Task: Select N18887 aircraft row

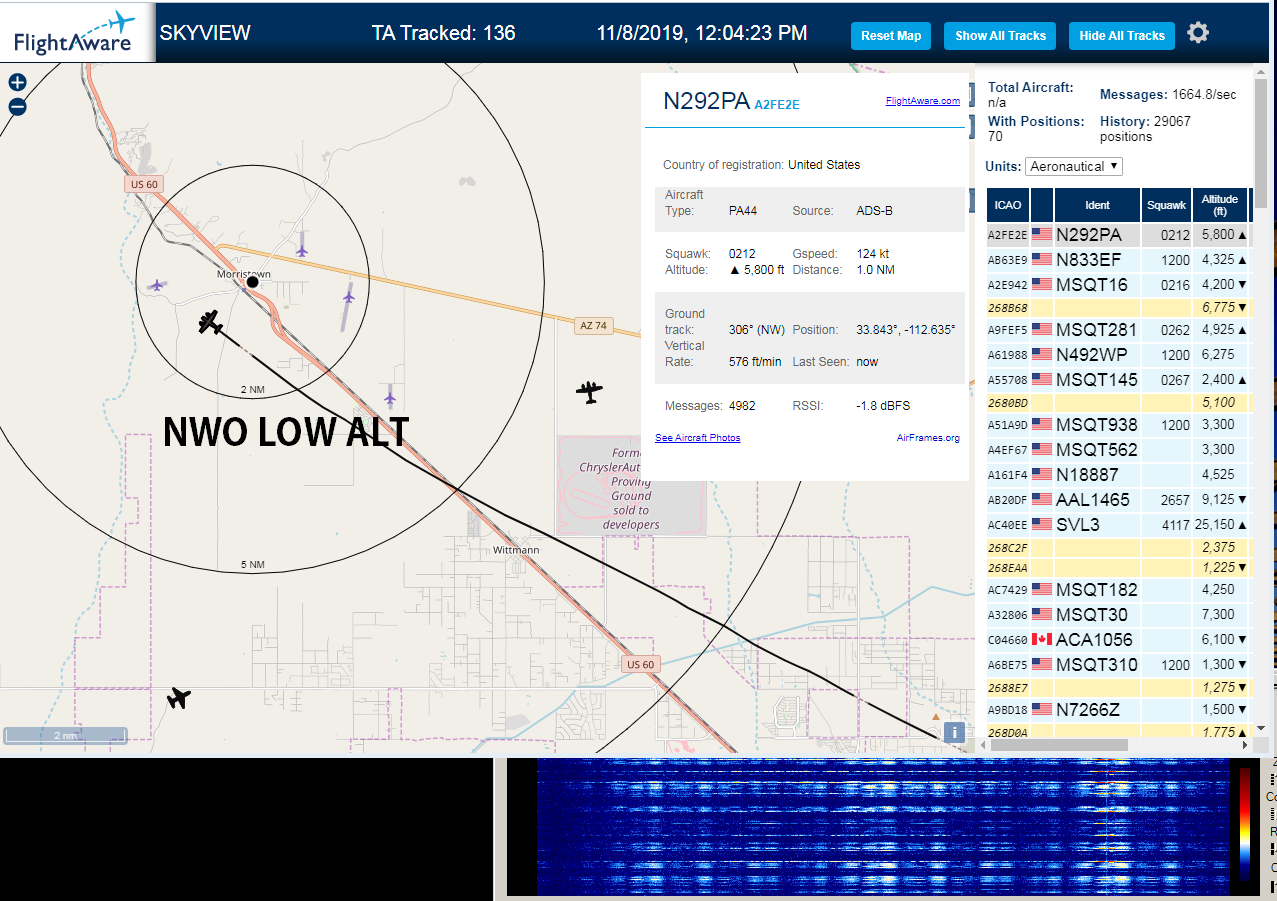Action: point(1117,474)
